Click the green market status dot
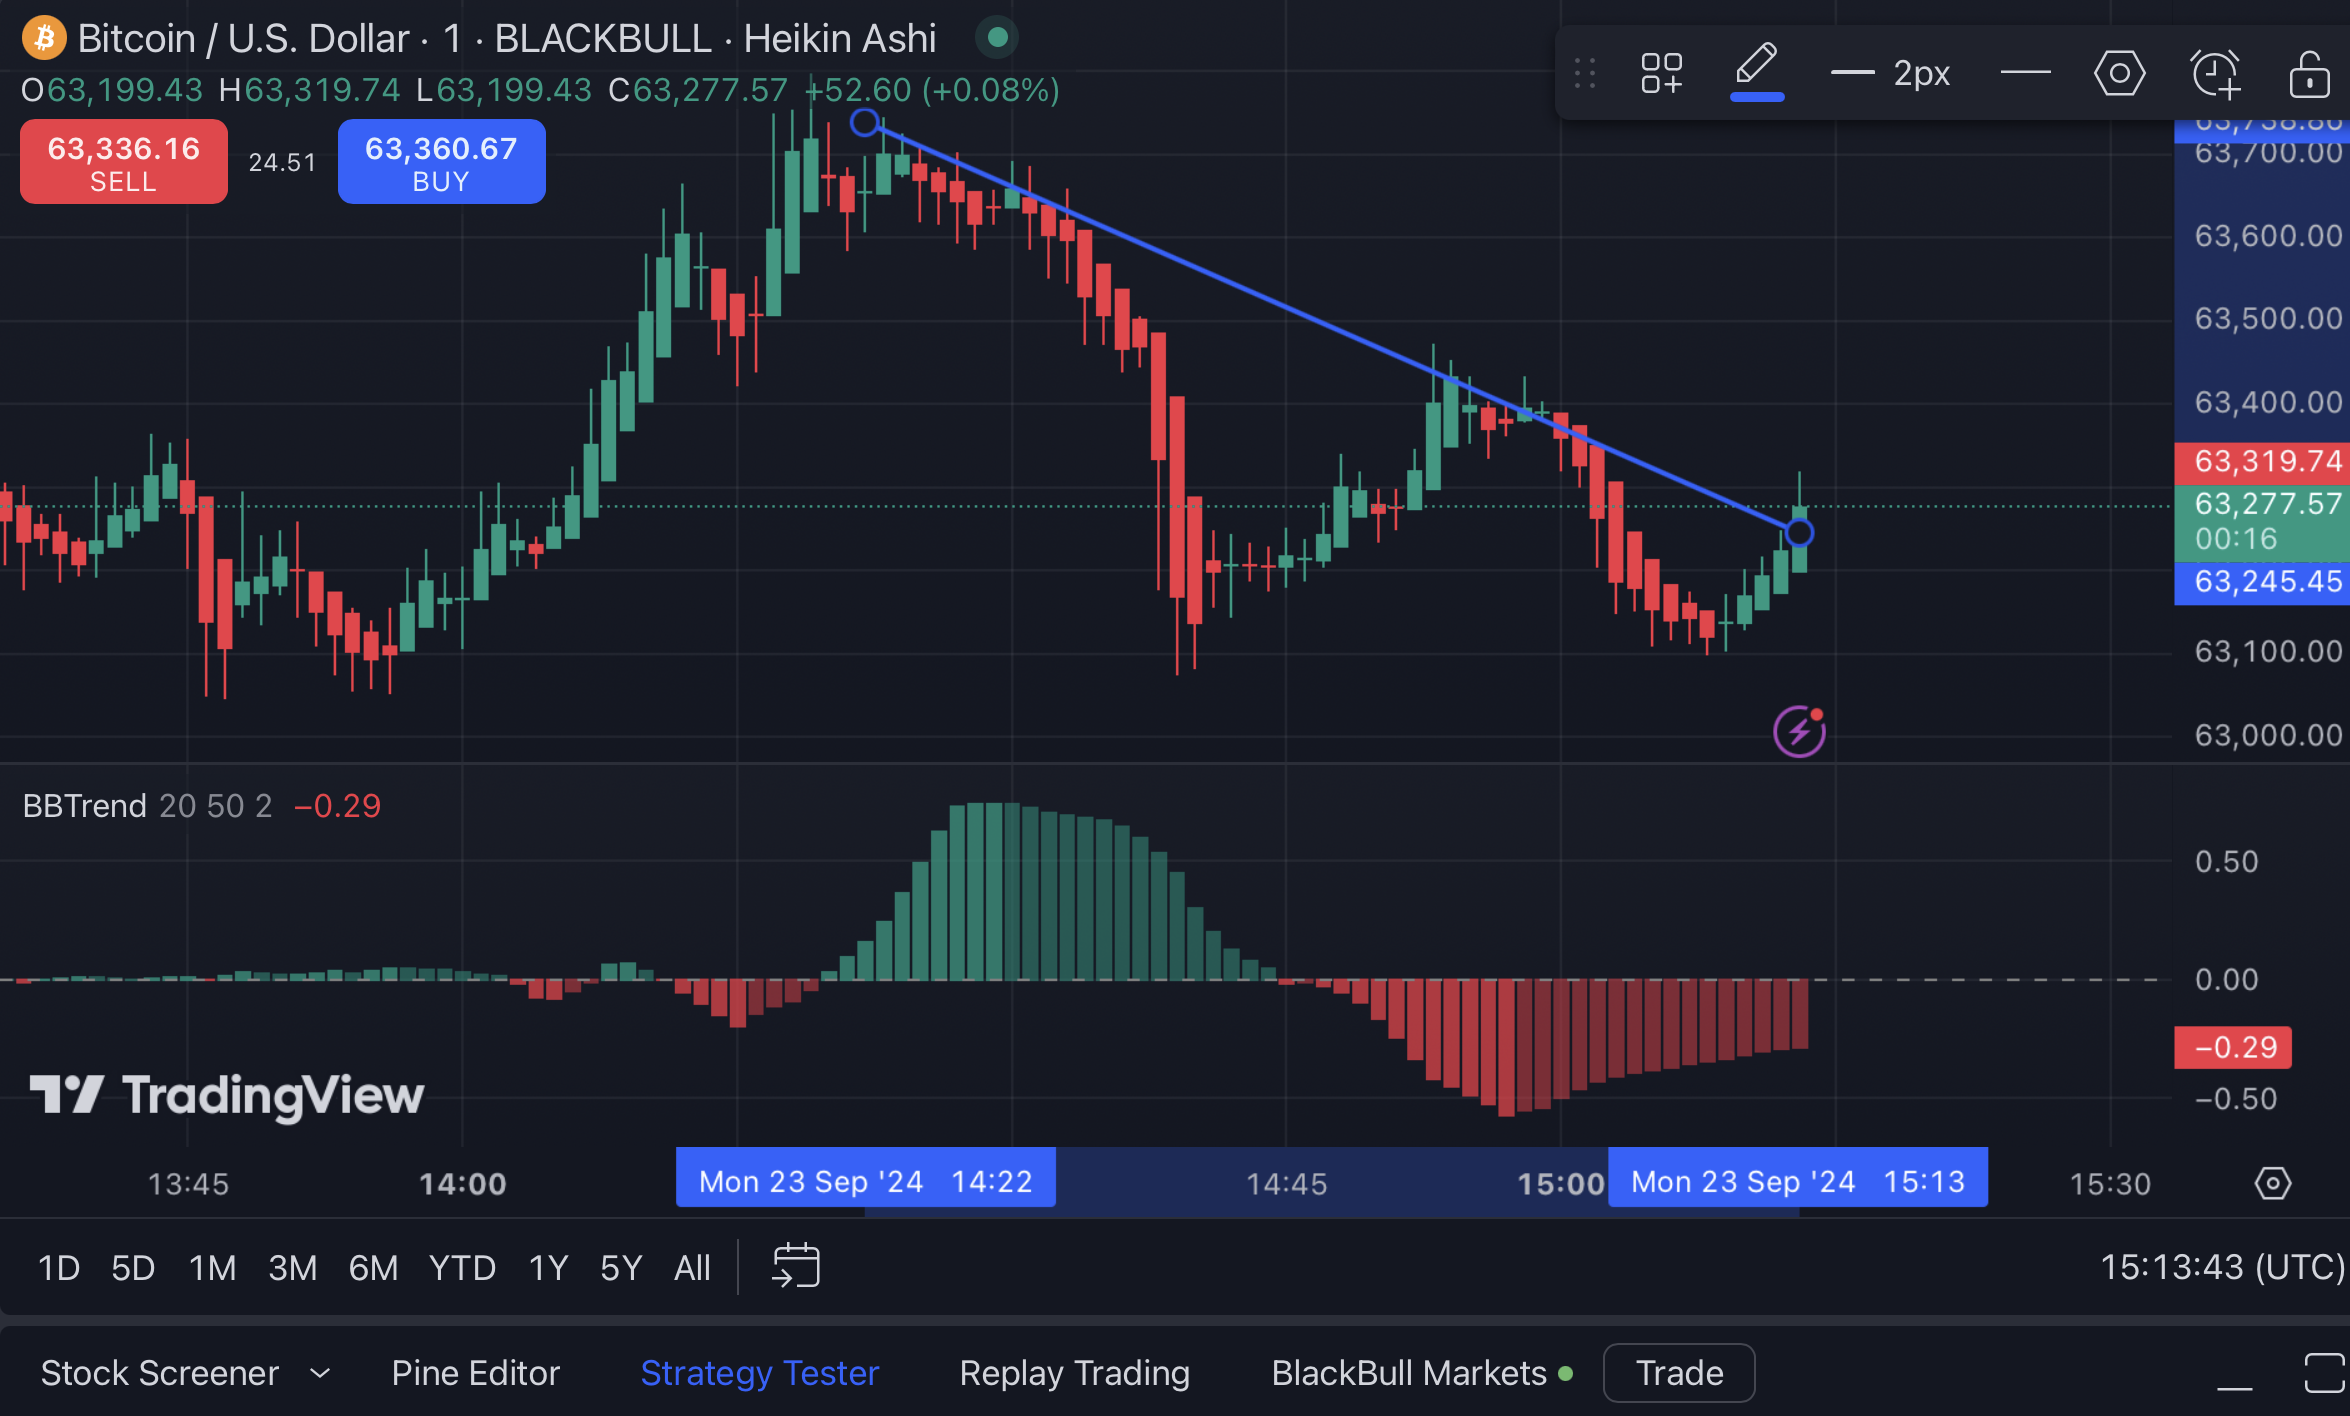Screen dimensions: 2350x1416 coord(997,38)
